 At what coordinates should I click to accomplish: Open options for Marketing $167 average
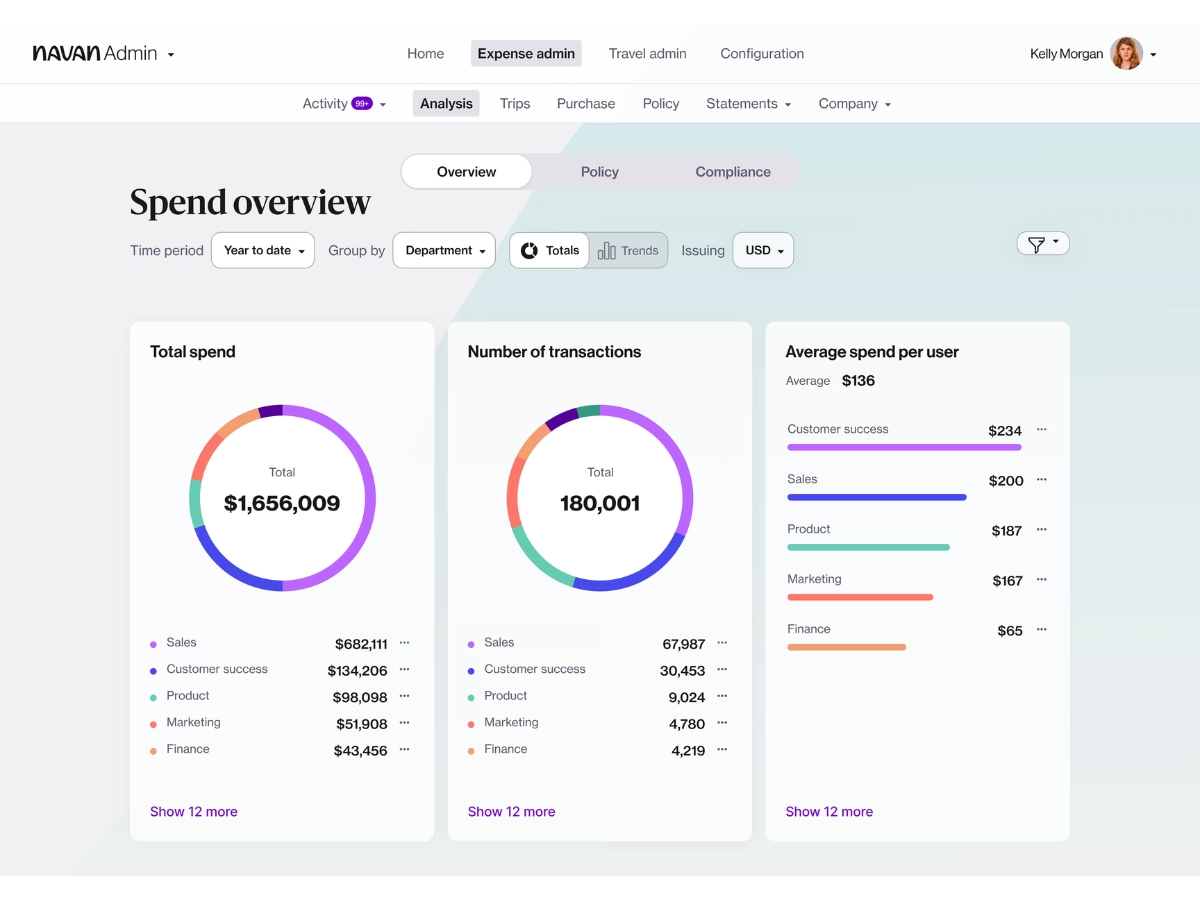tap(1041, 579)
